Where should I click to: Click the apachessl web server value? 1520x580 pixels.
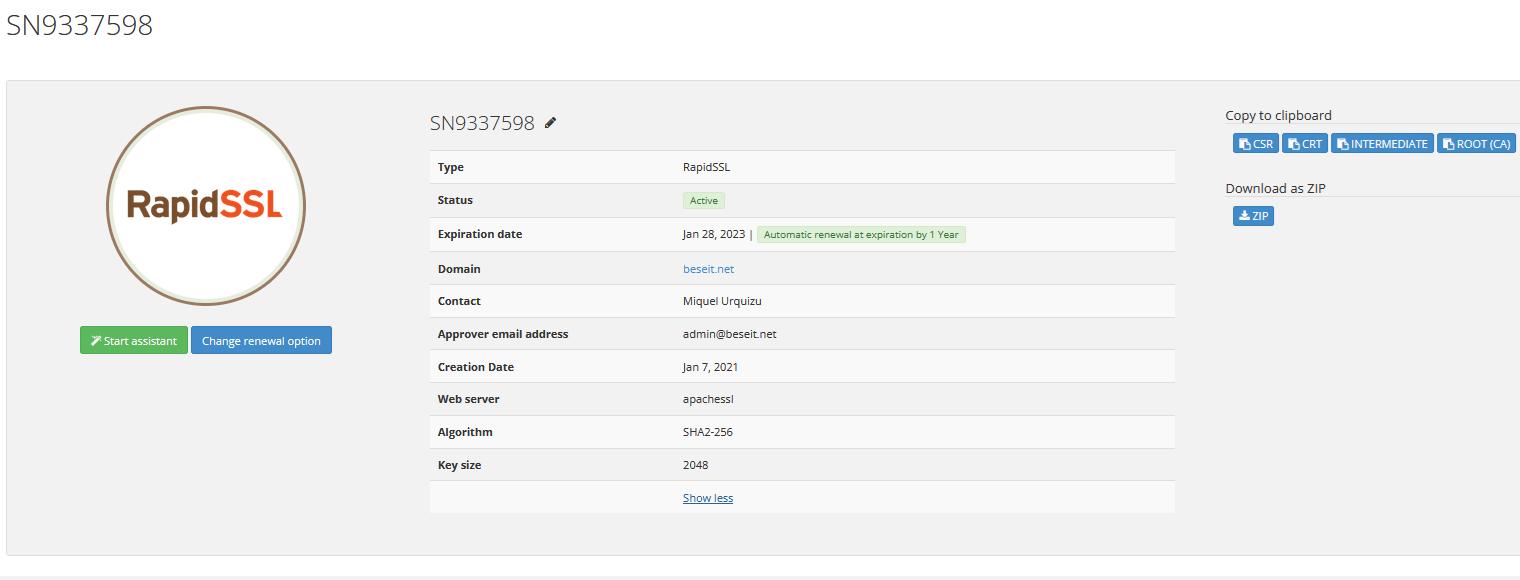click(x=711, y=399)
